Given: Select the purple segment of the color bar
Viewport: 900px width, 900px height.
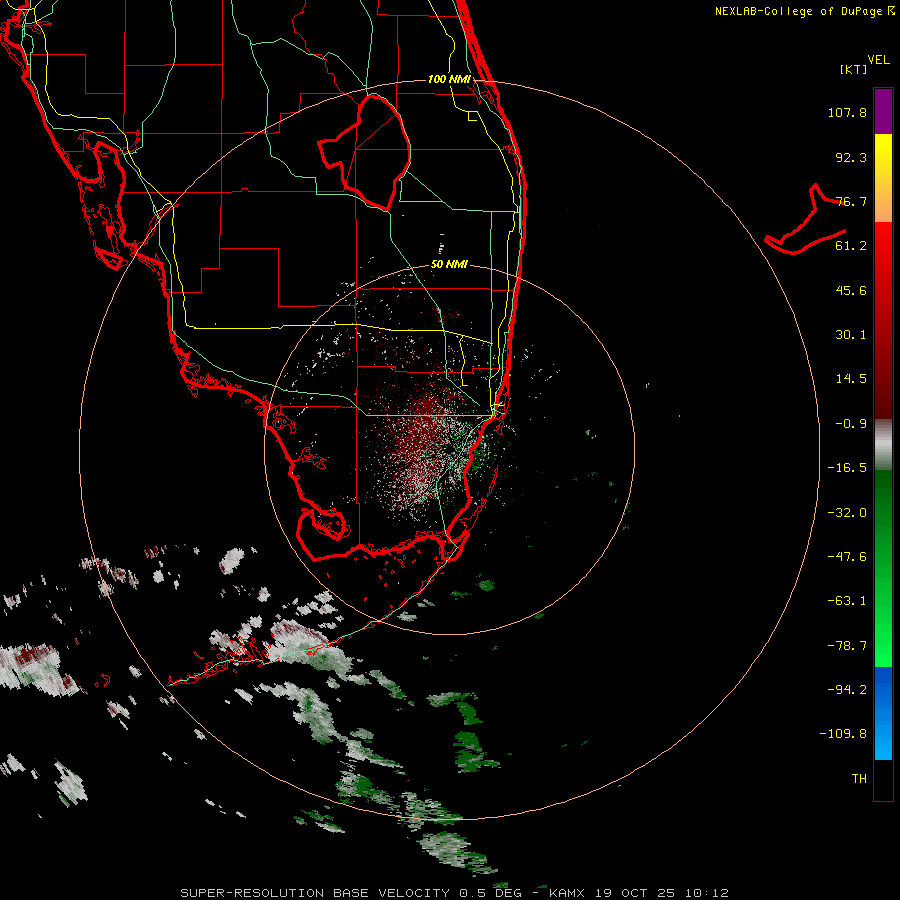Looking at the screenshot, I should click(x=883, y=112).
